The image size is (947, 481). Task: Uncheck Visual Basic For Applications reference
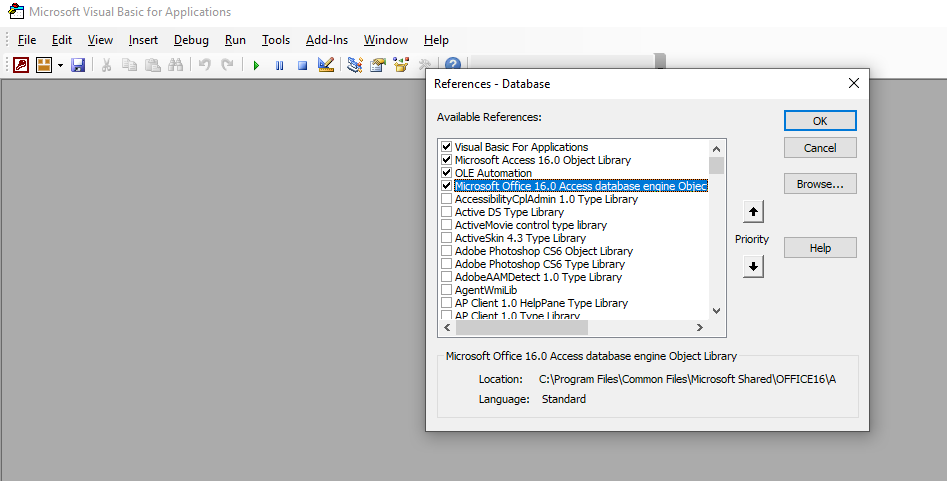pos(446,146)
